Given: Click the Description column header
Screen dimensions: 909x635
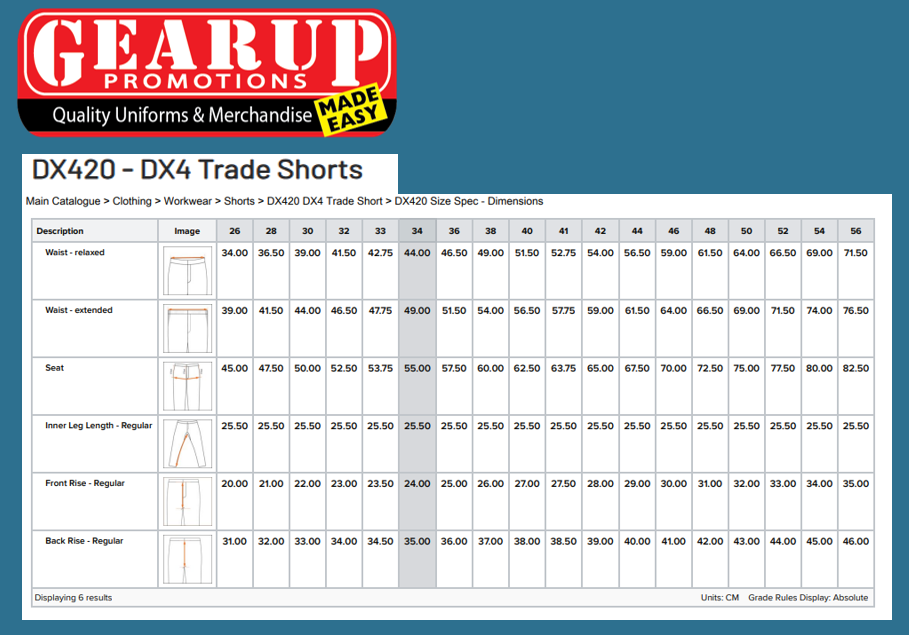Looking at the screenshot, I should click(x=60, y=231).
